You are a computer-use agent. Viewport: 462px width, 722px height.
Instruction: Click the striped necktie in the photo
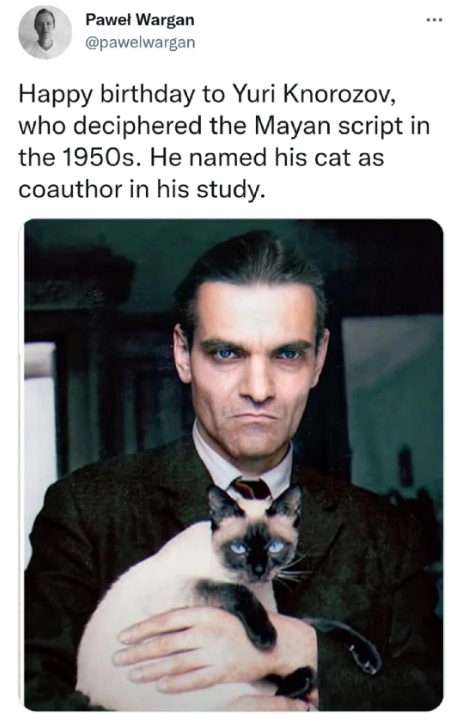251,488
